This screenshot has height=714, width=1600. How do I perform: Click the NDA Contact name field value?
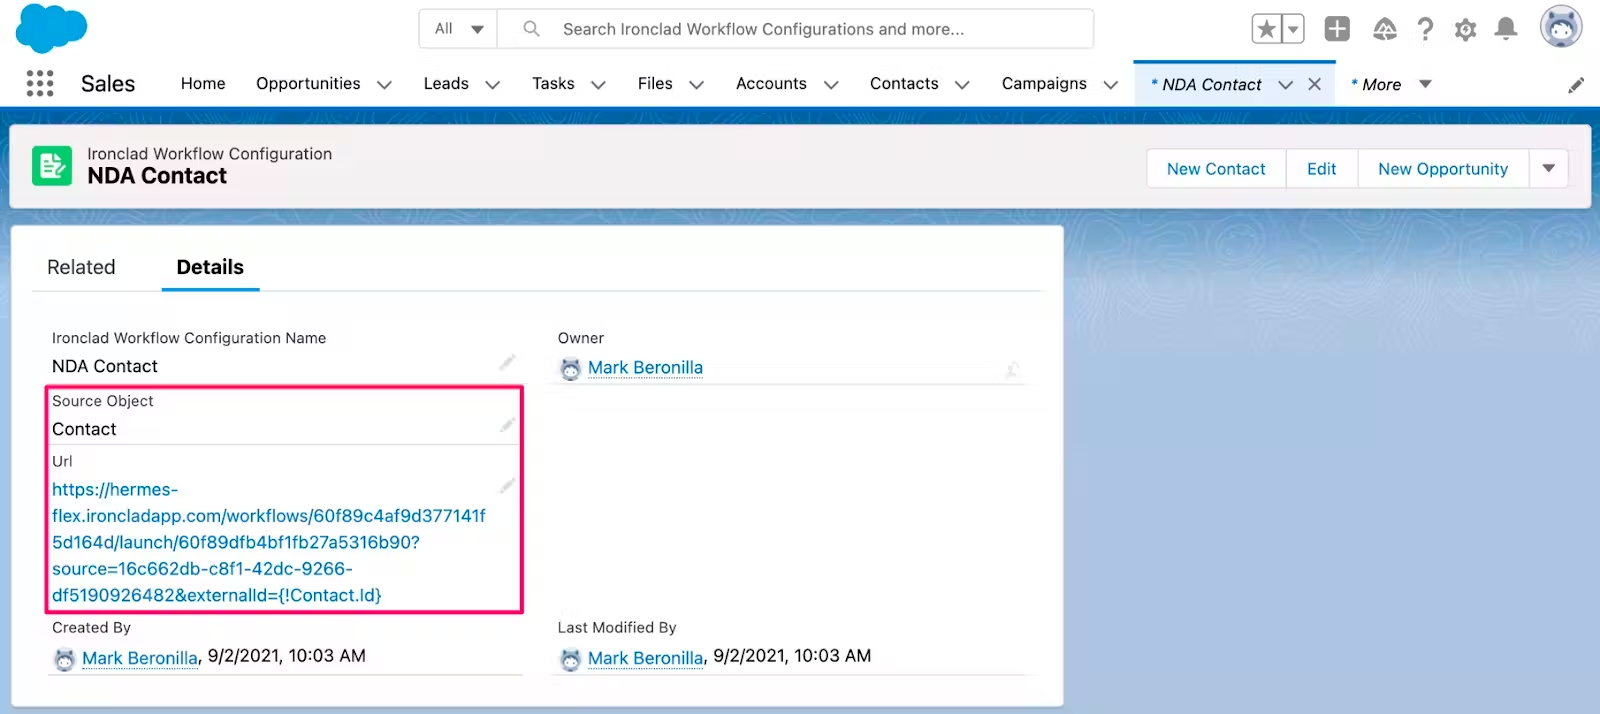pos(105,366)
